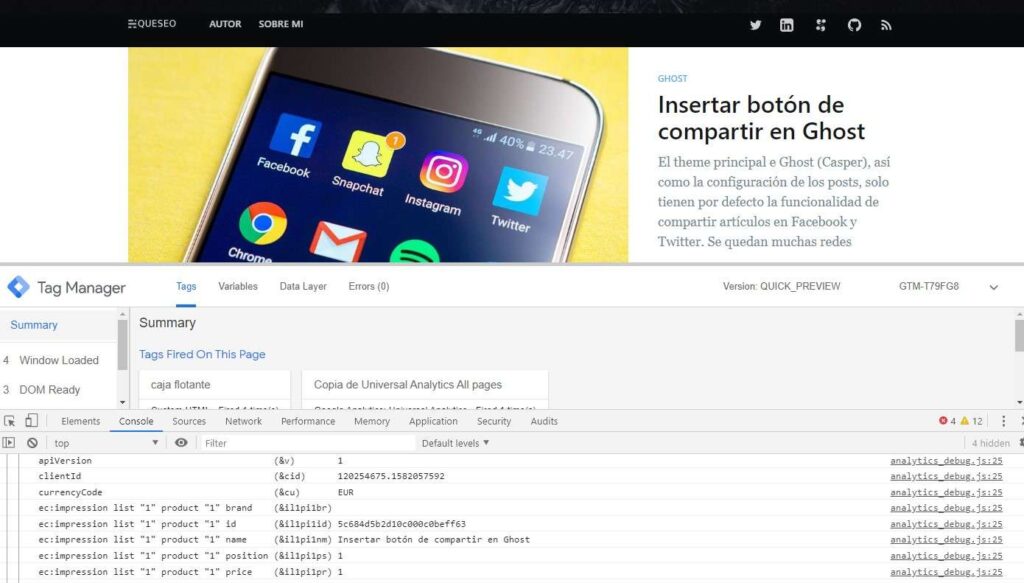
Task: Show console sidebar icon
Action: [9, 443]
